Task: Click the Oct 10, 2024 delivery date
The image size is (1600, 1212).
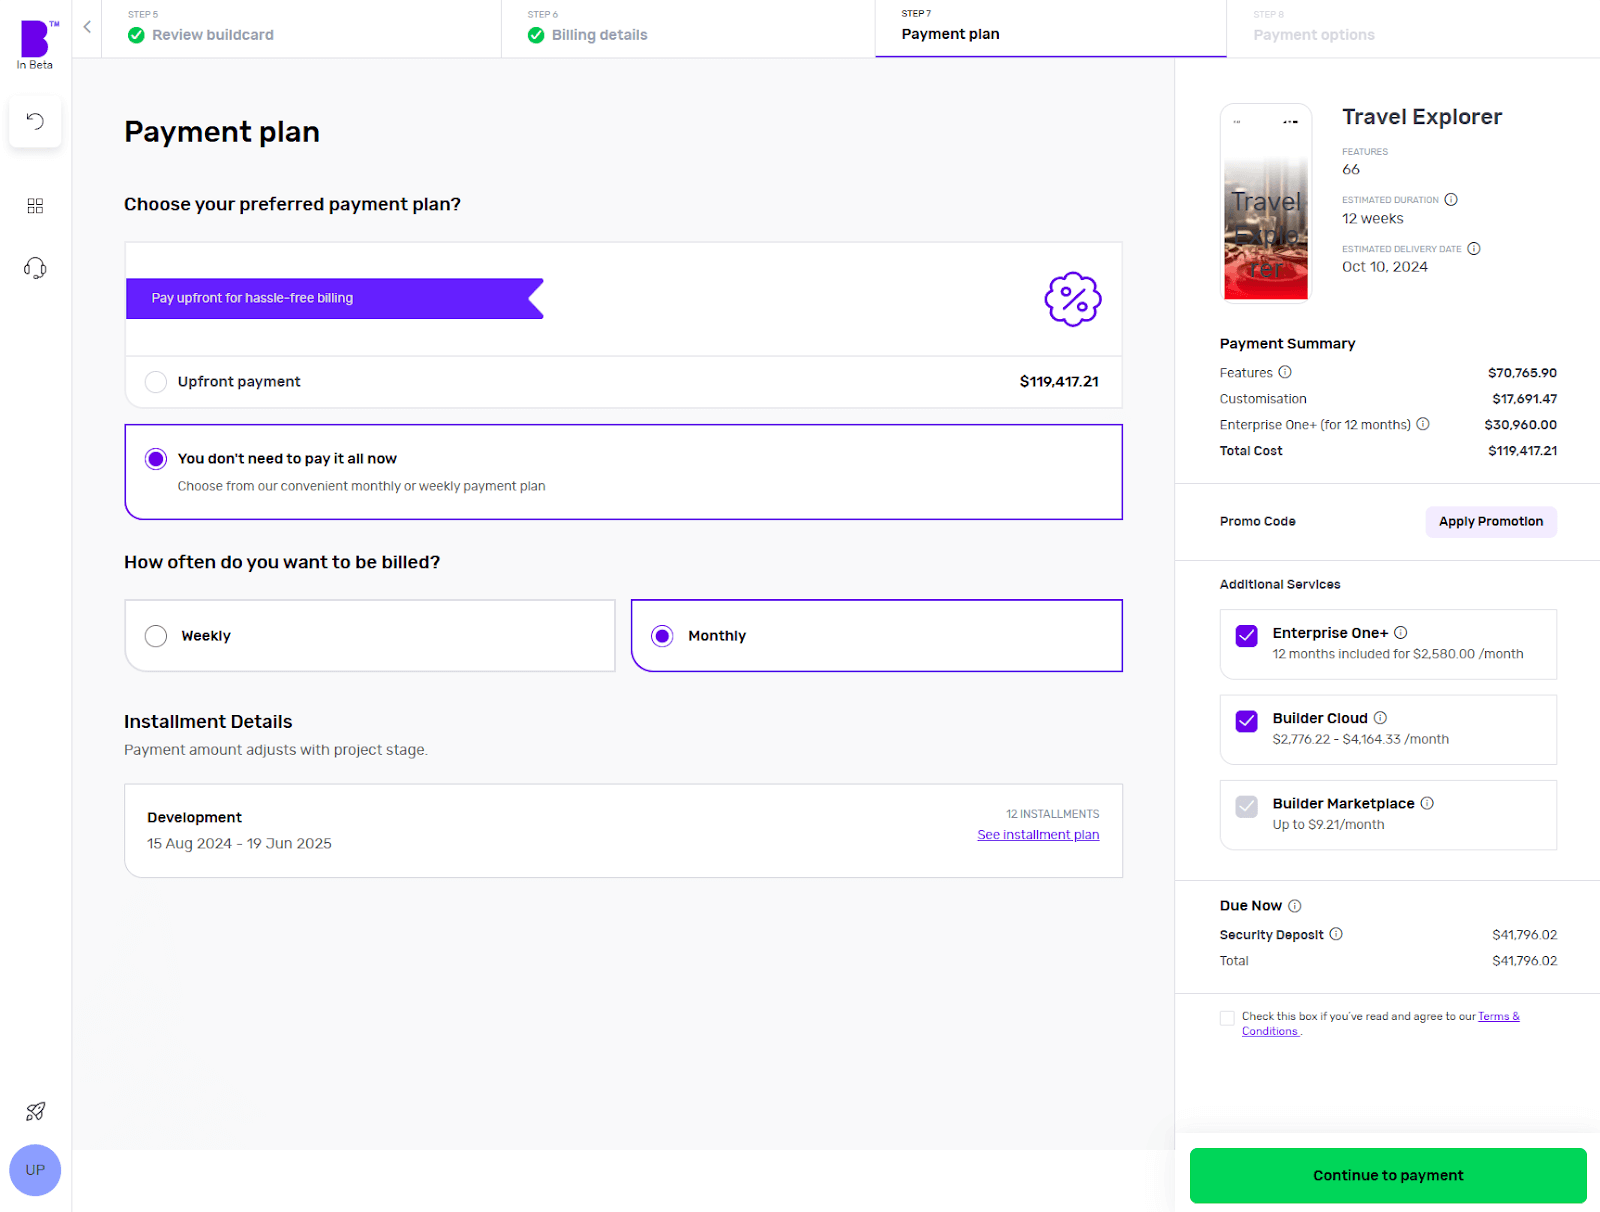Action: (x=1385, y=267)
